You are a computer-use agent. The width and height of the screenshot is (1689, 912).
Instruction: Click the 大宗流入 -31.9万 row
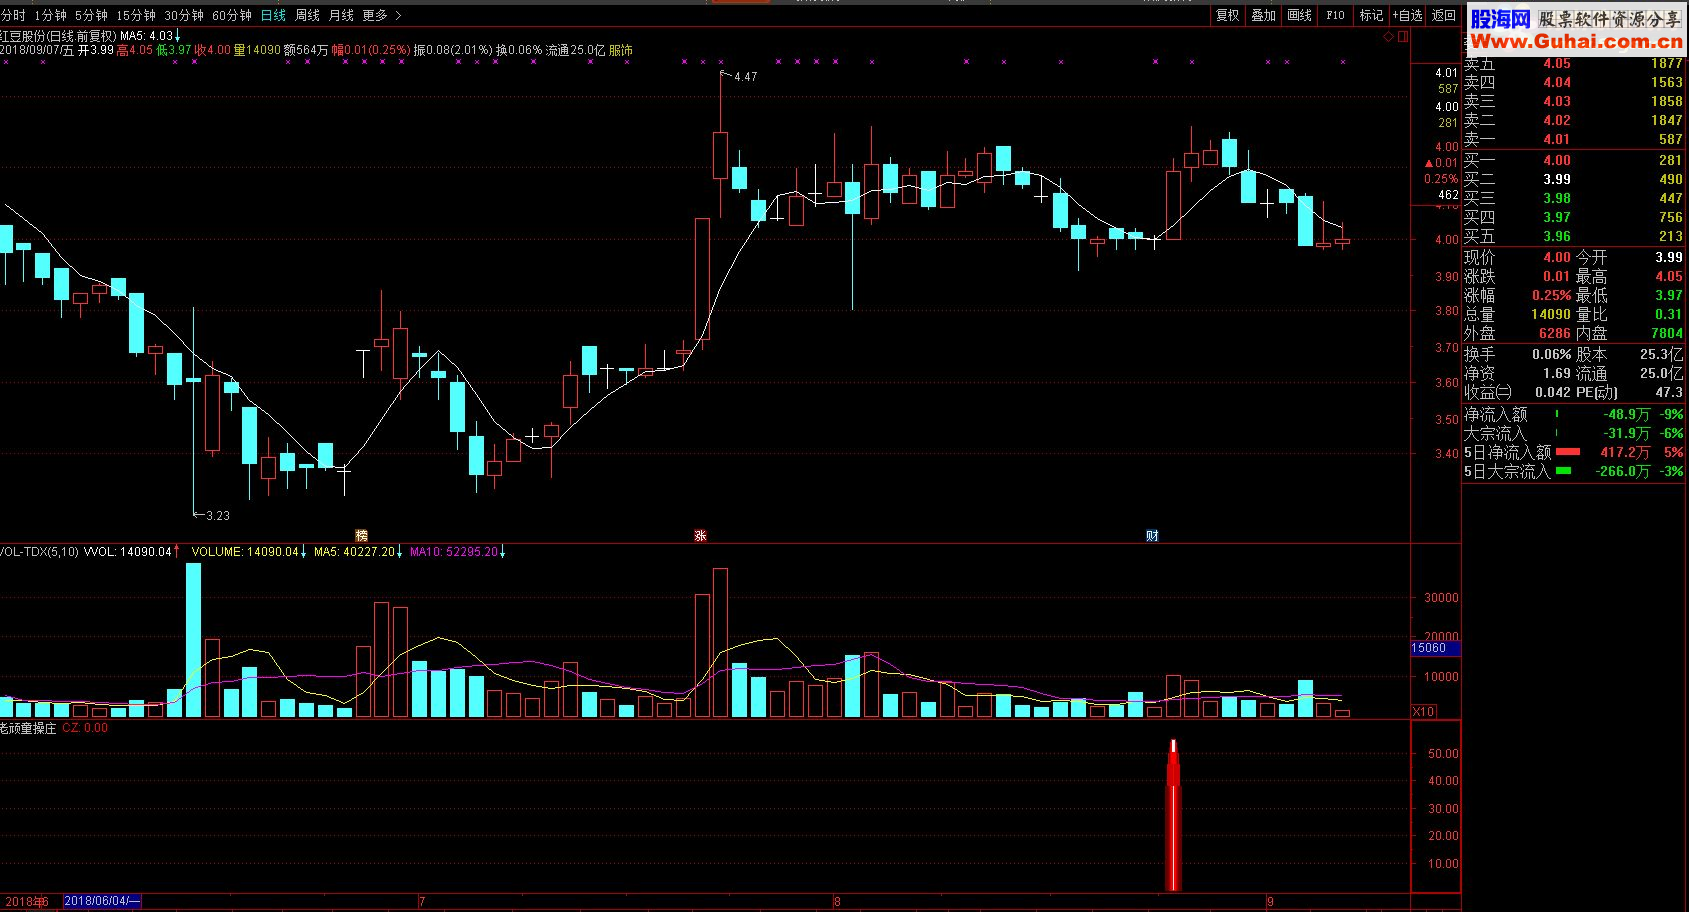[1574, 433]
